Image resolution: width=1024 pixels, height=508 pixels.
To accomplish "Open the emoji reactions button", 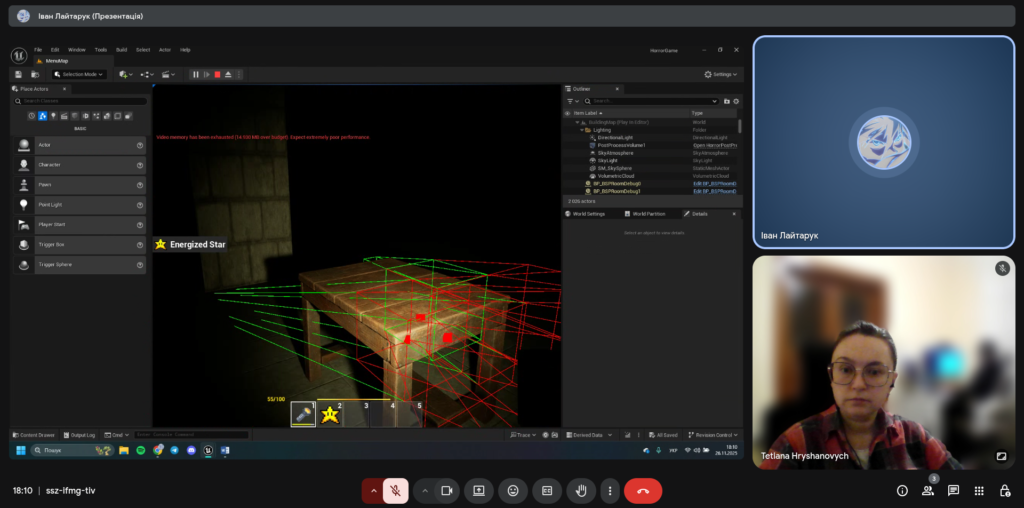I will pyautogui.click(x=513, y=491).
